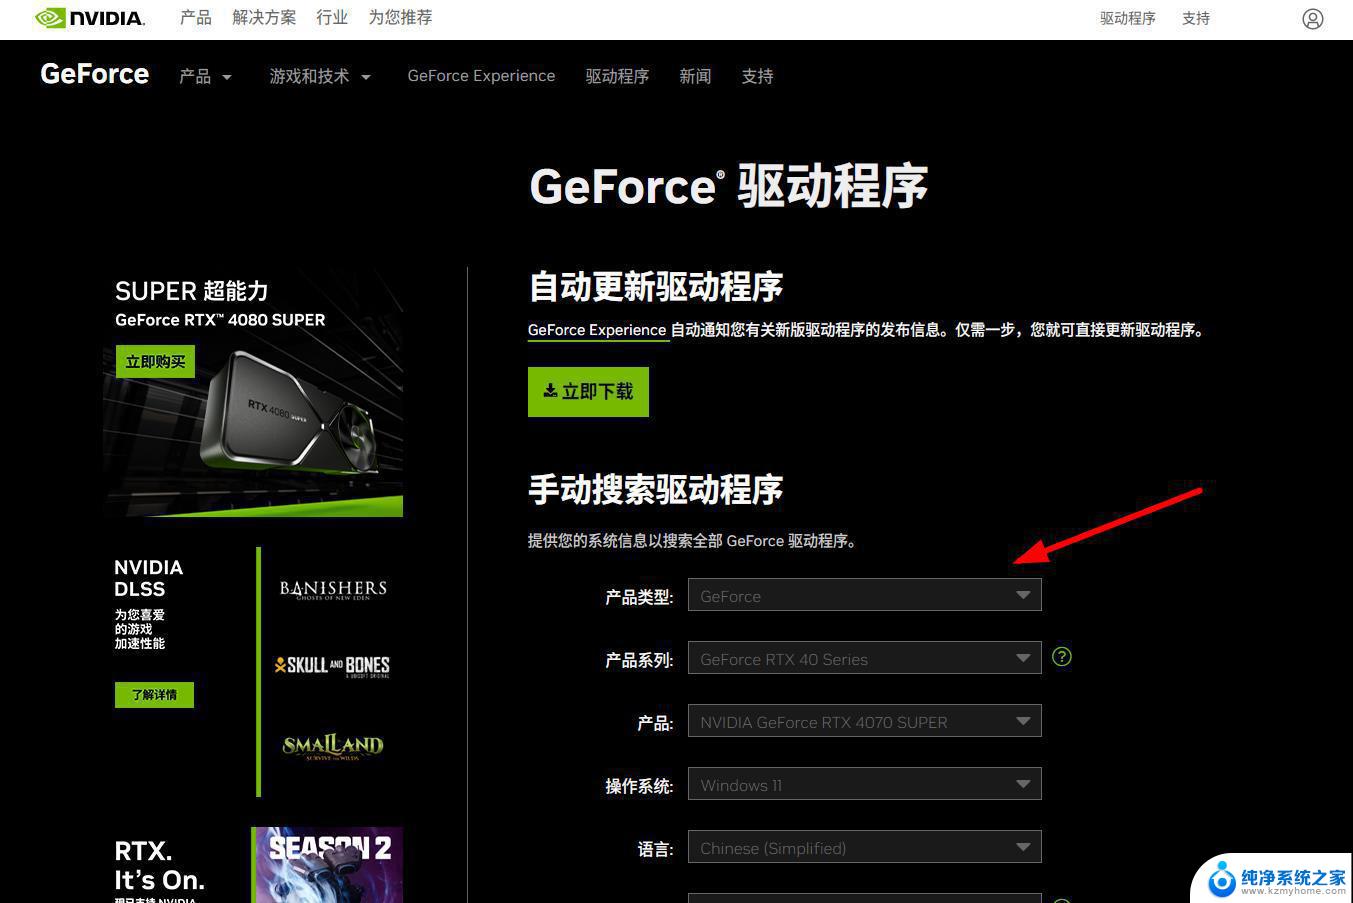Open 新闻 in the GeForce nav bar
1353x903 pixels.
[695, 76]
